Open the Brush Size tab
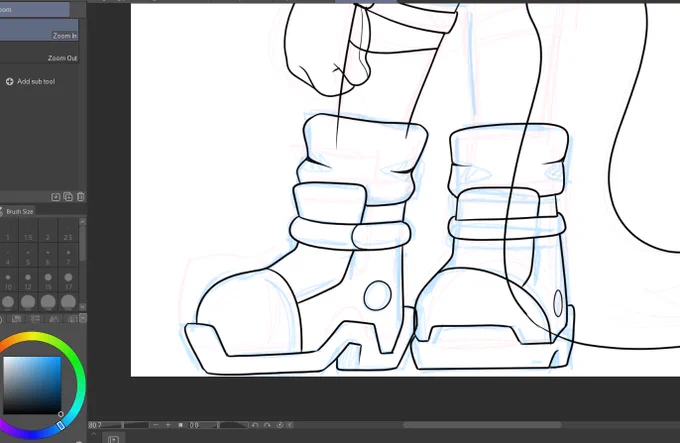 (18, 212)
